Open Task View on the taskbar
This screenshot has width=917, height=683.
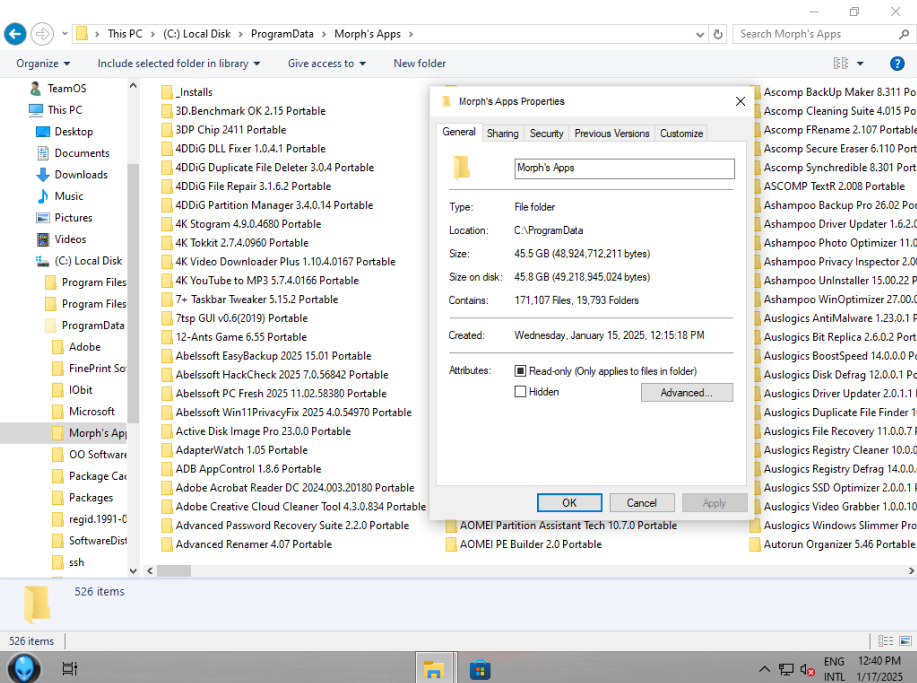(70, 668)
